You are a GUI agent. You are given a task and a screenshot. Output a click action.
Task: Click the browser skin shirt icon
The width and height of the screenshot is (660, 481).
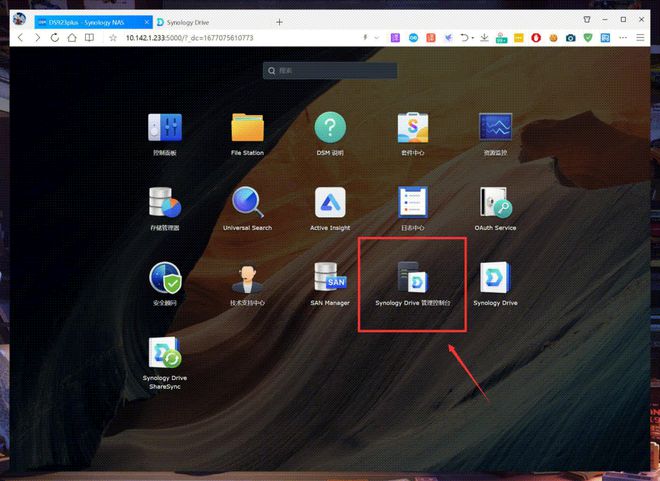[587, 19]
